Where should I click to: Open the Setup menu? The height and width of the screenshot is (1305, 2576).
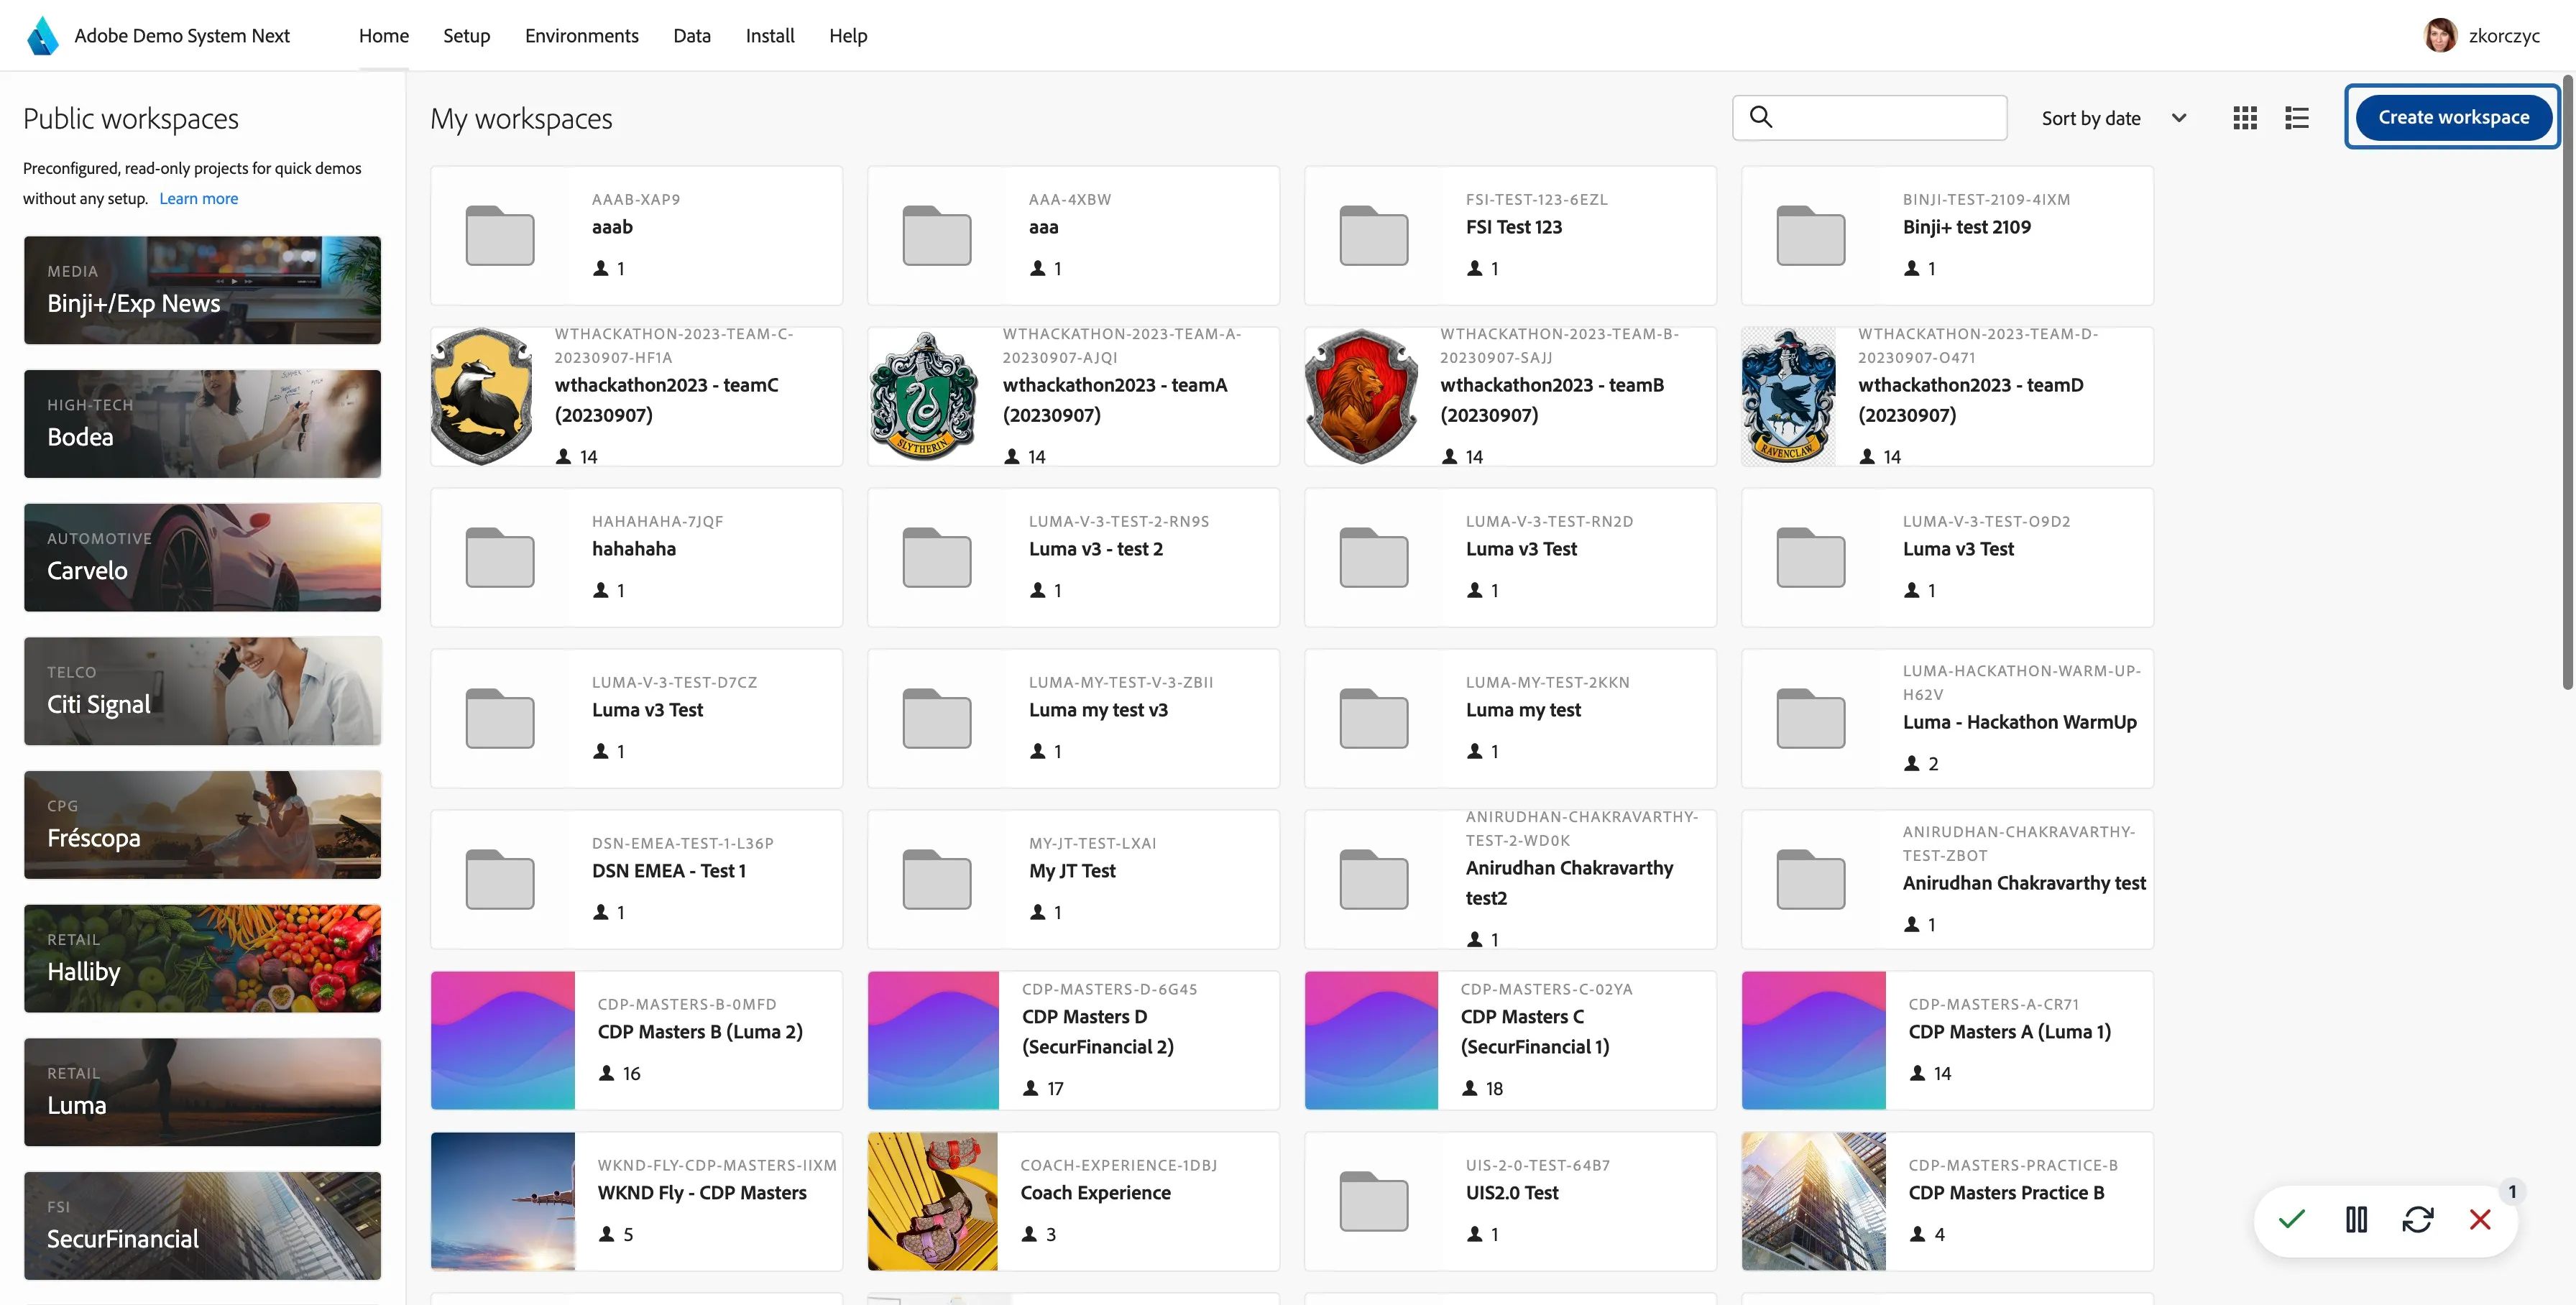466,36
